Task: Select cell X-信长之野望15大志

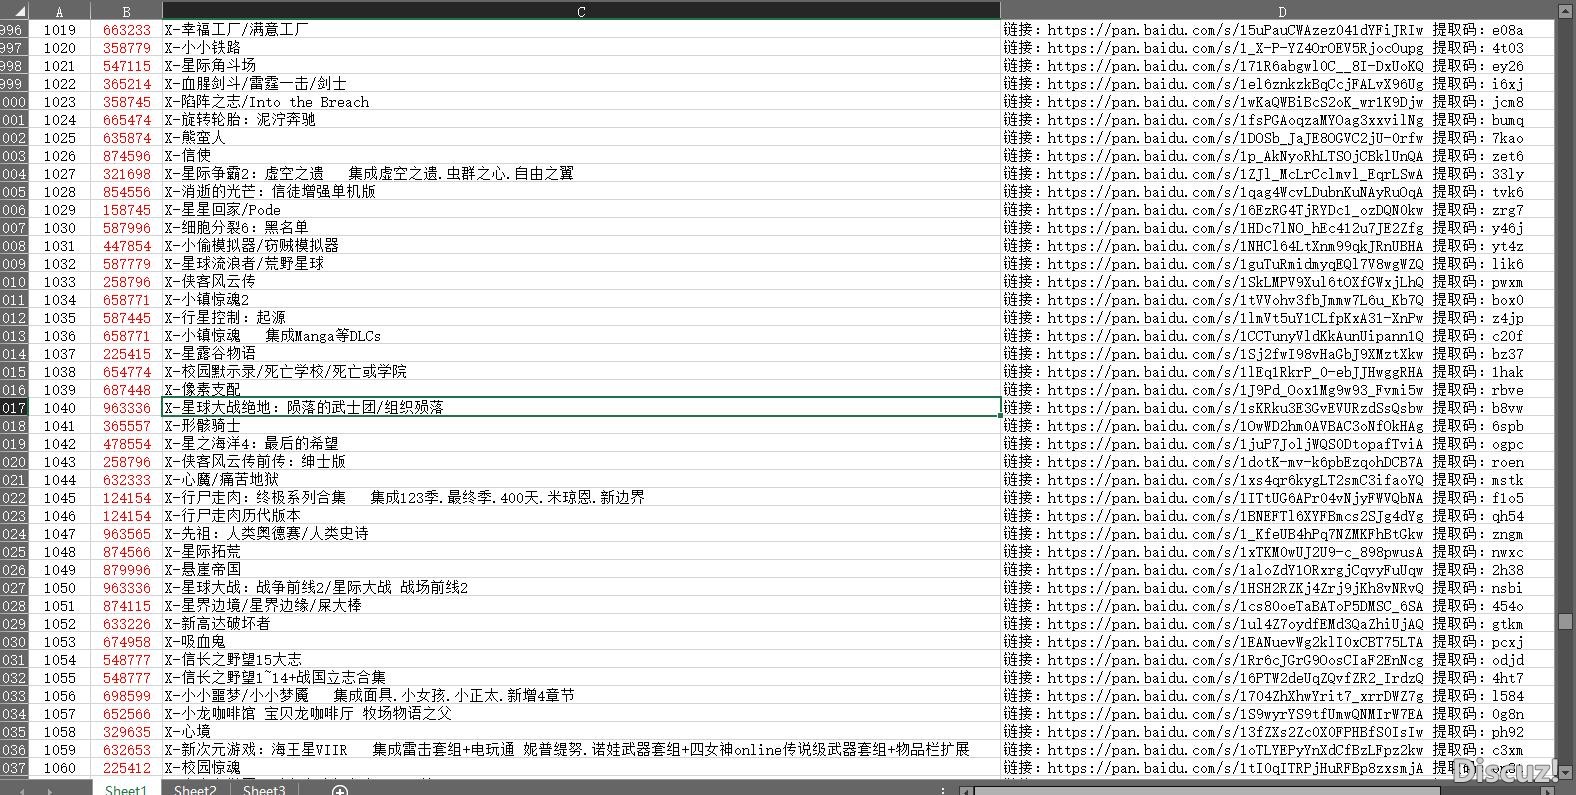Action: coord(581,660)
